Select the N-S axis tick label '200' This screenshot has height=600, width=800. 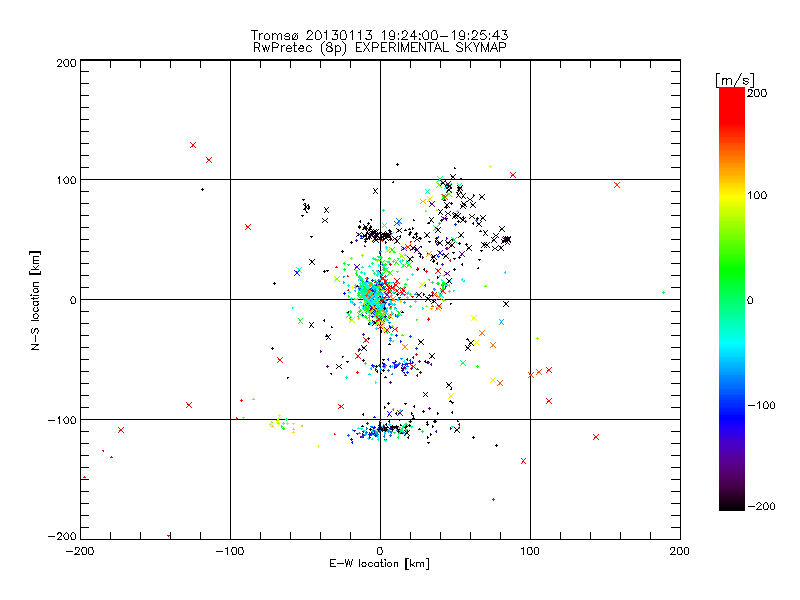[67, 63]
